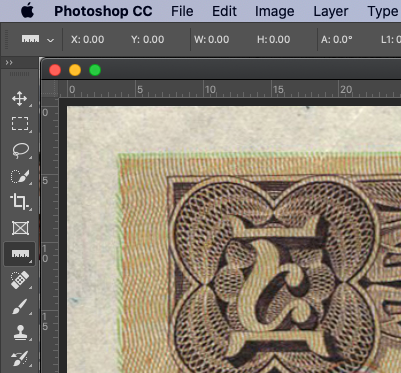Viewport: 401px width, 373px height.
Task: Click the vertical ruler at mark 5
Action: tap(45, 181)
